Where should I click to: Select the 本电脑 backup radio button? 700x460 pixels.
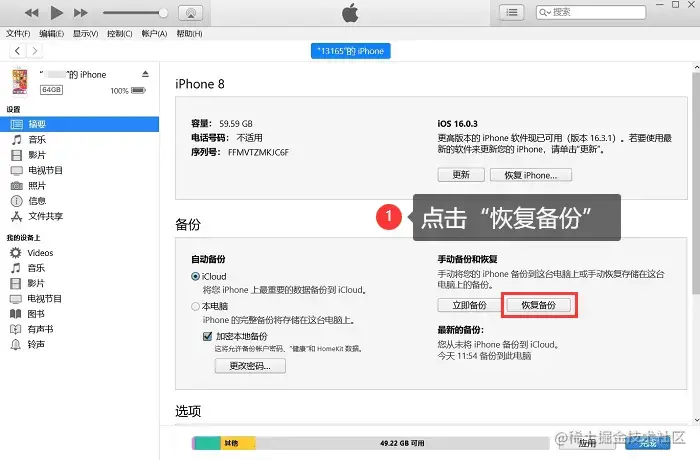[x=195, y=306]
